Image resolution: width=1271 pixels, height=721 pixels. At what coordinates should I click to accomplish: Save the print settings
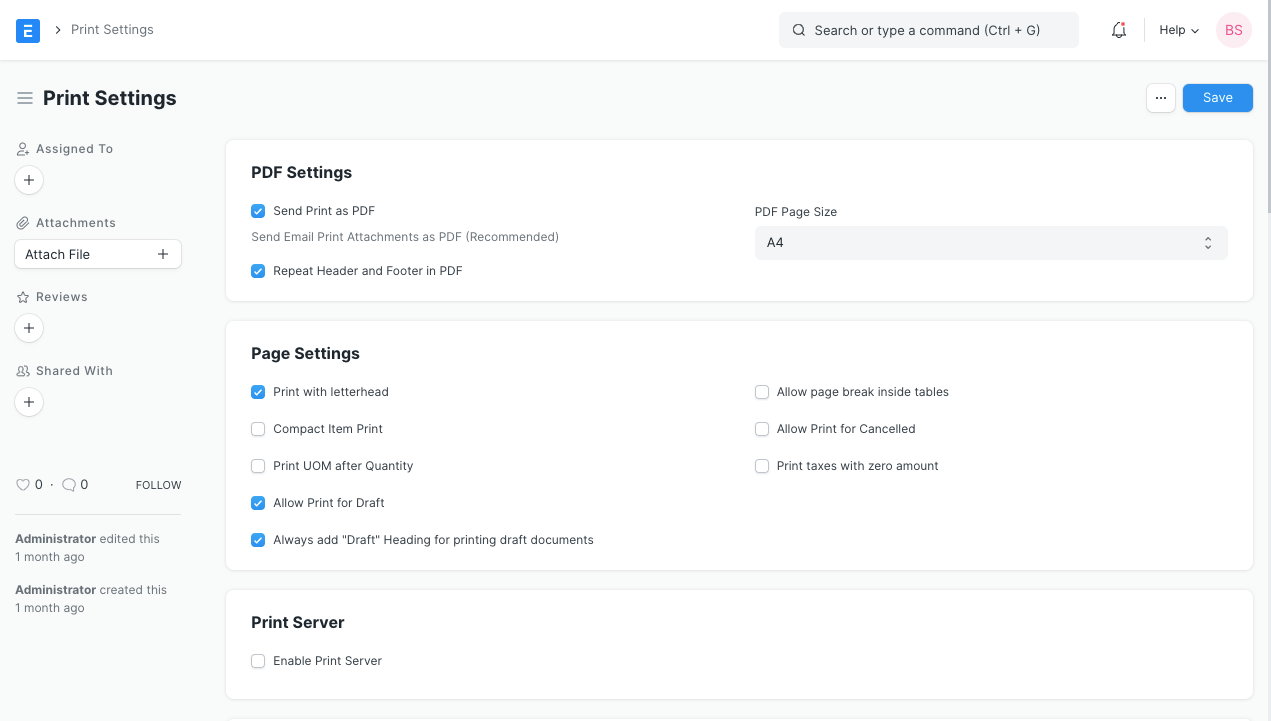[x=1217, y=97]
